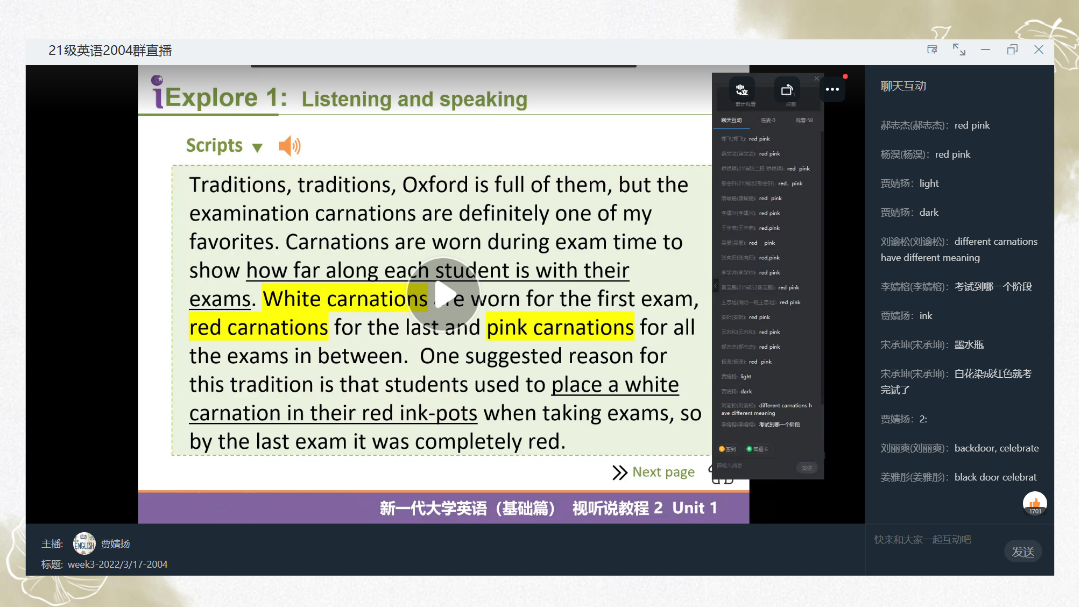Go to Next page in the slide
The height and width of the screenshot is (607, 1079).
coord(654,472)
